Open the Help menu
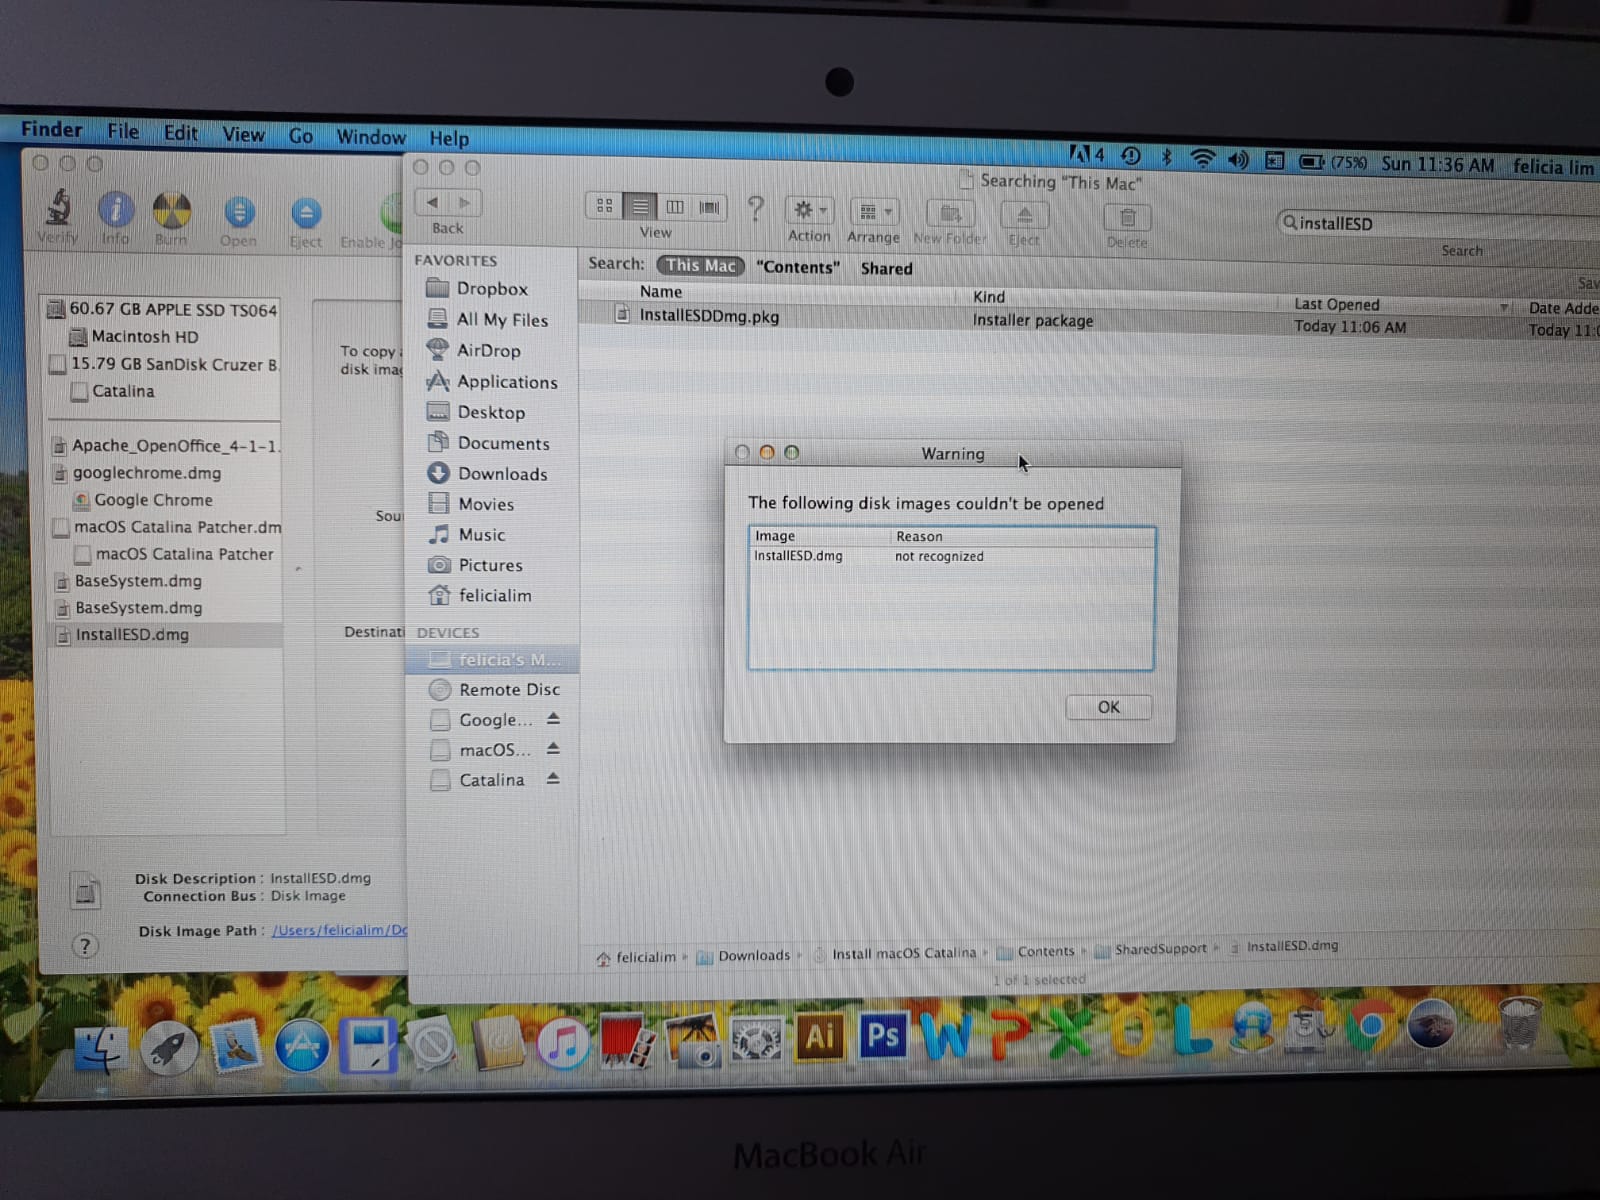 (449, 138)
